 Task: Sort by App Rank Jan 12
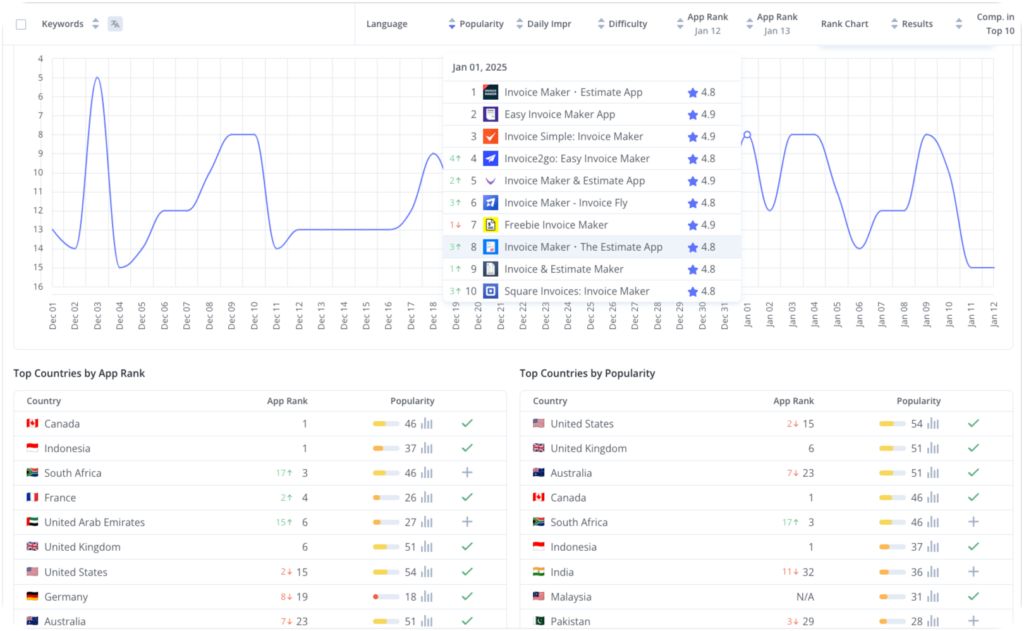coord(680,24)
